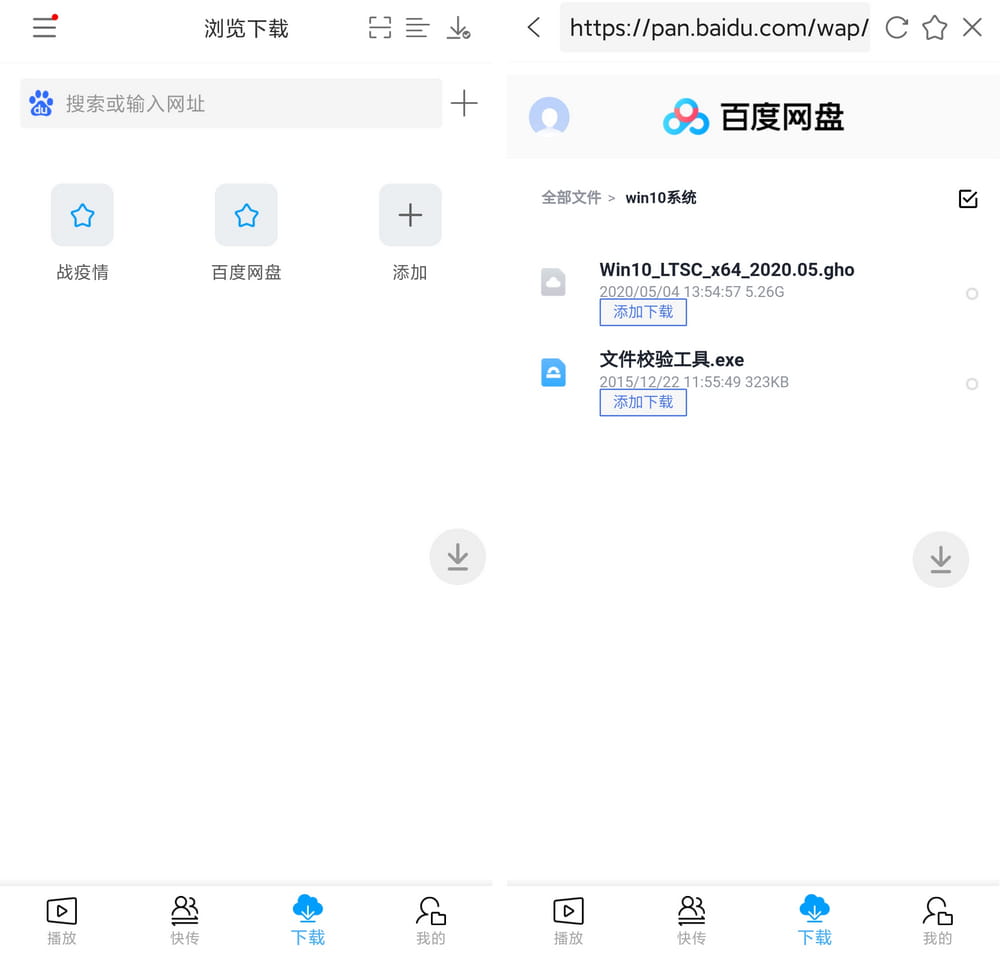Add a new bookmark via the plus icon
The width and height of the screenshot is (1000, 955).
464,103
